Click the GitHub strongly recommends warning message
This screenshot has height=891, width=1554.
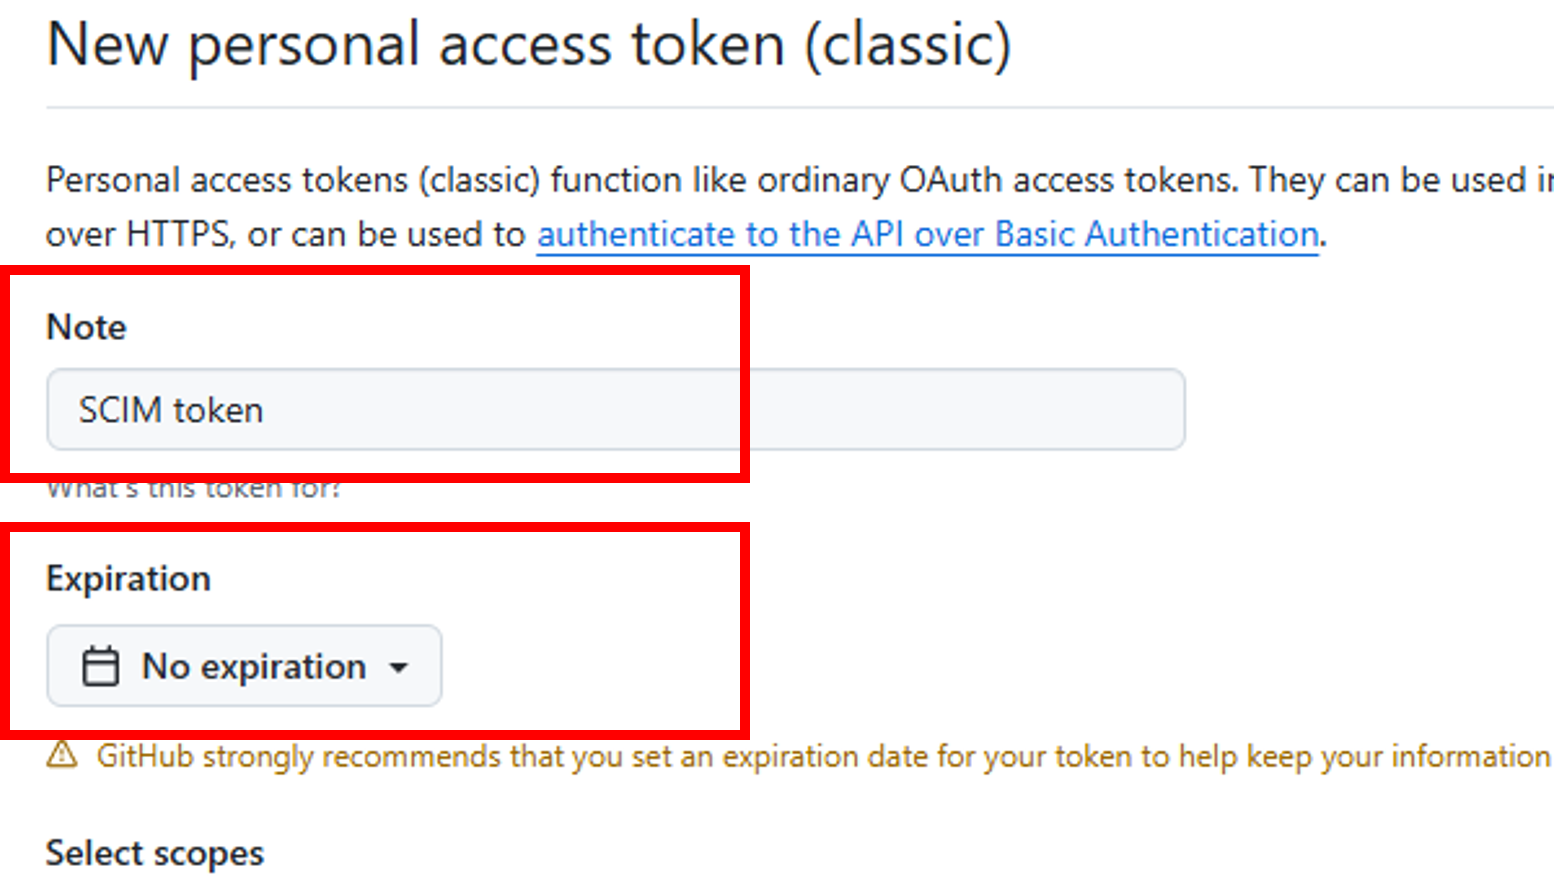tap(823, 756)
